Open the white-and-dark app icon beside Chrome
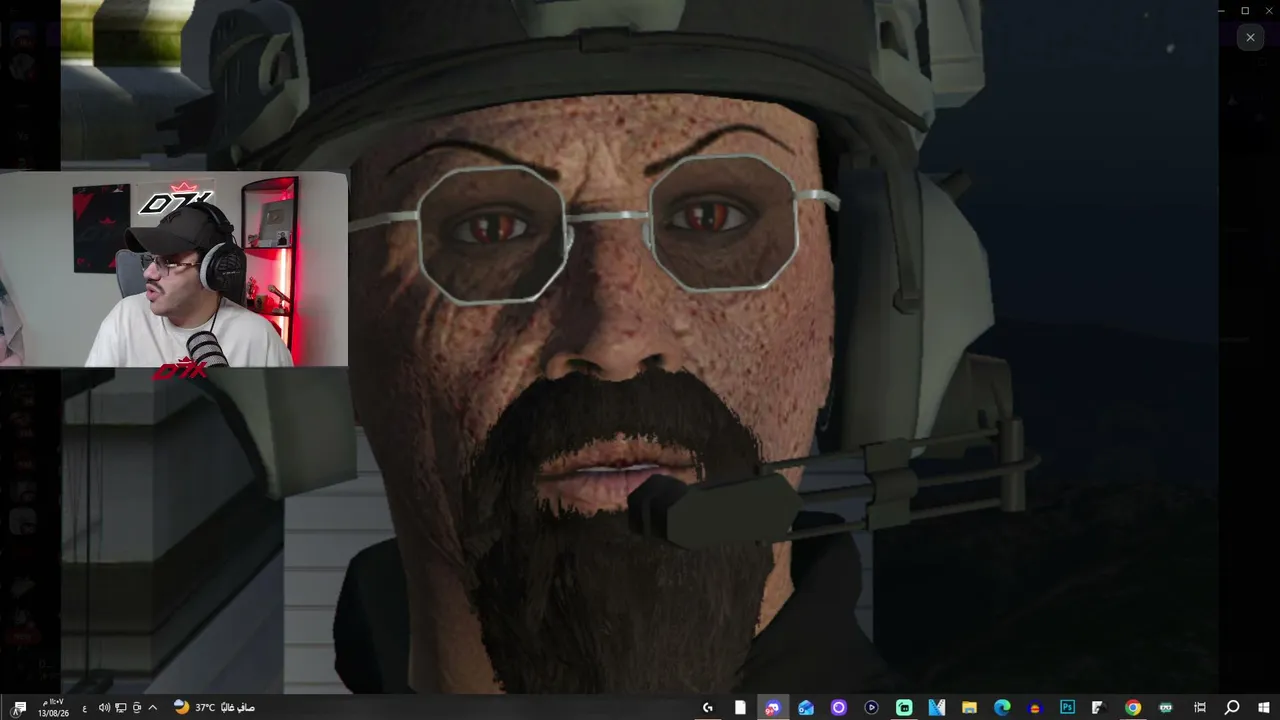 coord(1098,708)
